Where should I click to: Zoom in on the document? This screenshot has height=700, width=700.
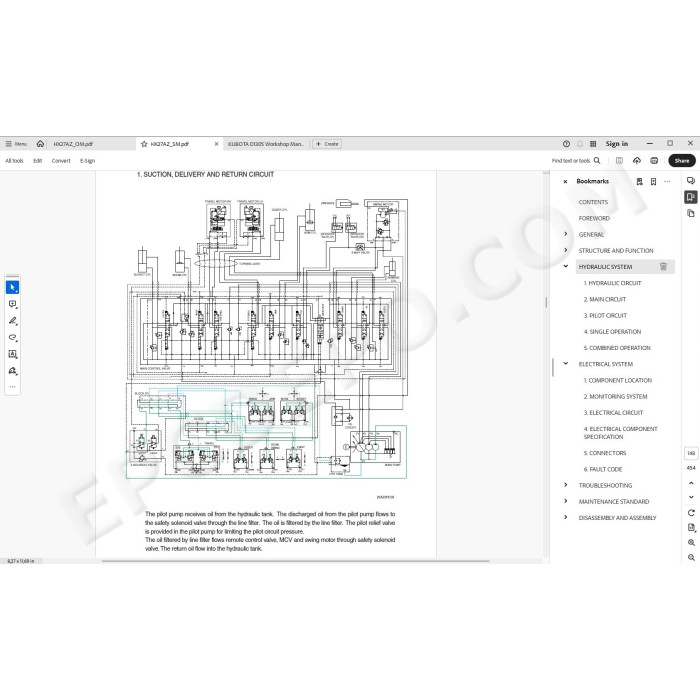pos(691,542)
